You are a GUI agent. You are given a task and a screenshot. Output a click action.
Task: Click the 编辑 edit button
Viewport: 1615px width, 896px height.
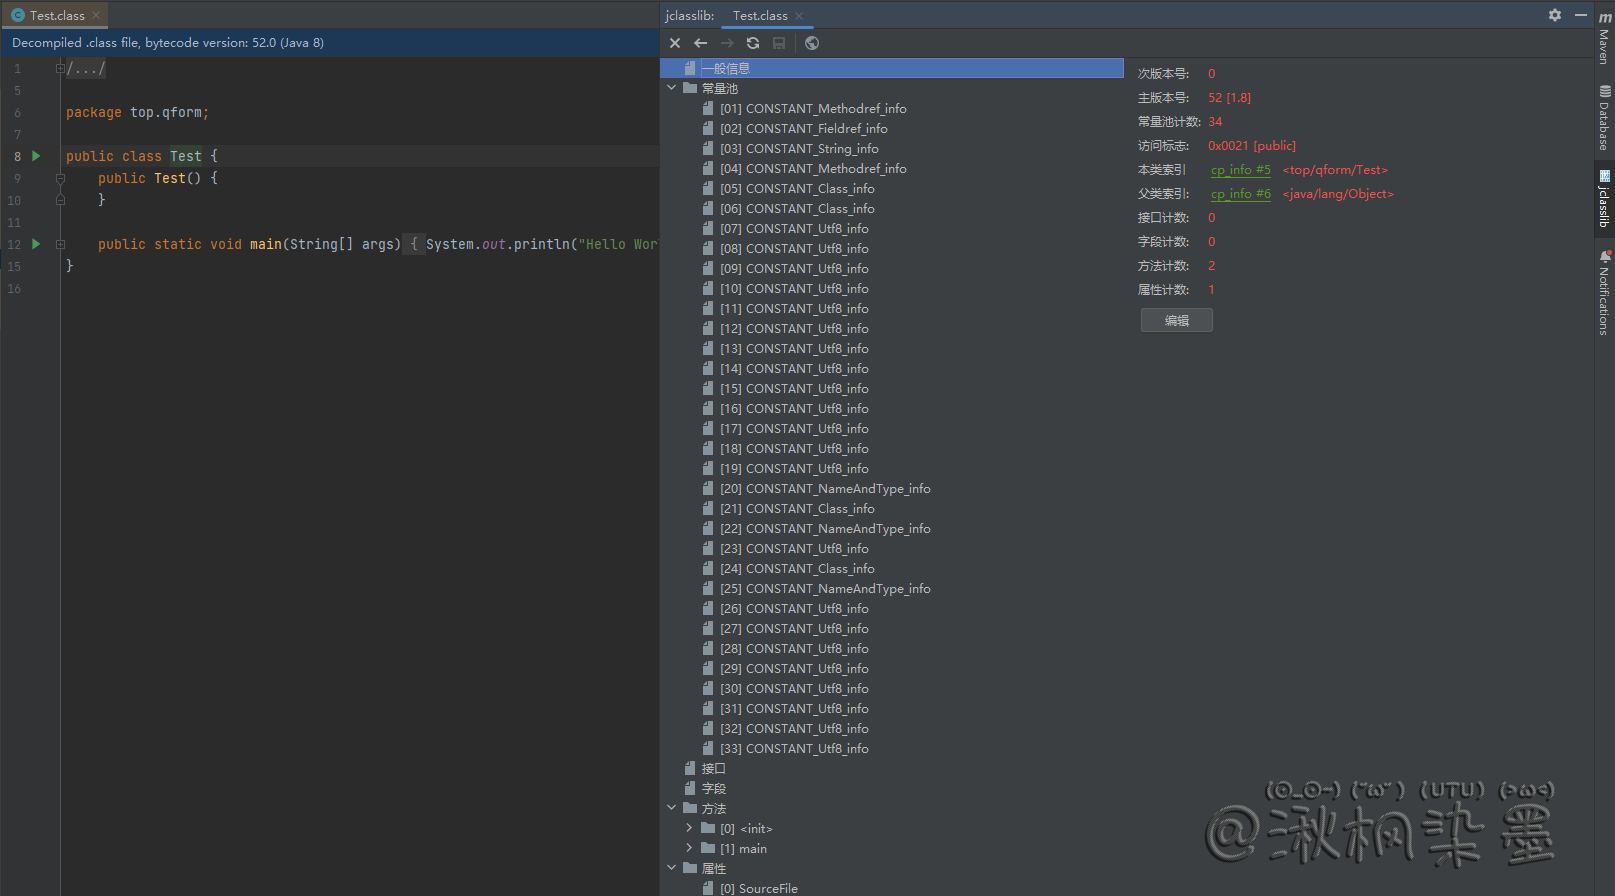pos(1177,320)
